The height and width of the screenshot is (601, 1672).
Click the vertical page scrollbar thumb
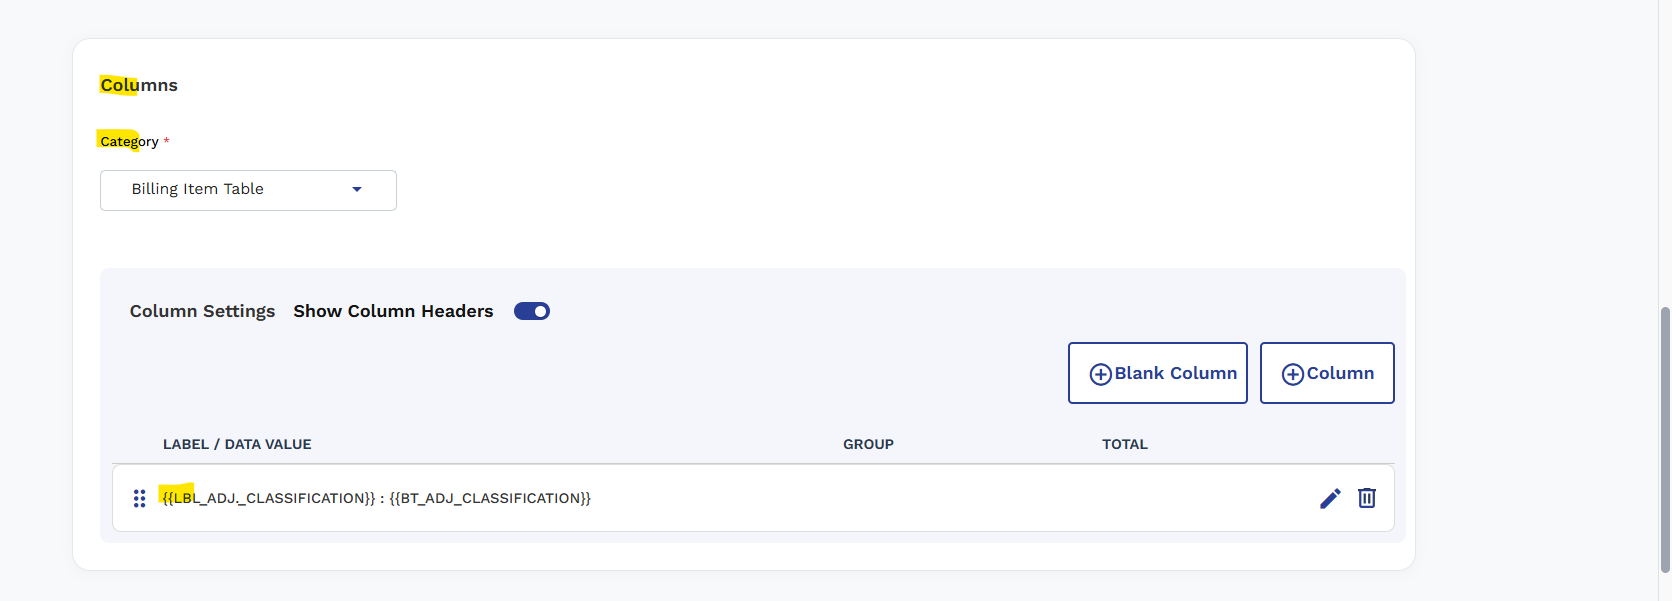coord(1665,440)
